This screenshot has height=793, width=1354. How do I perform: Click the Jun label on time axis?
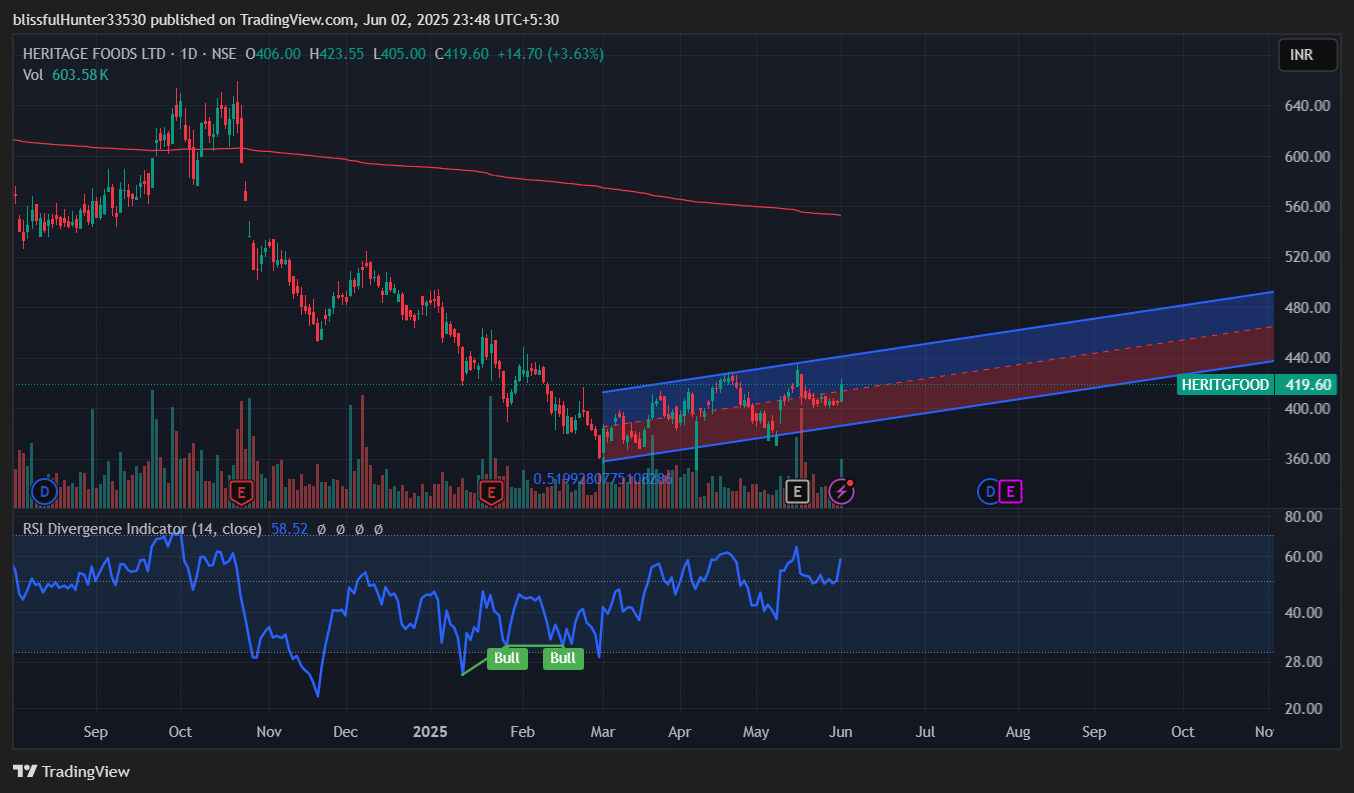(841, 732)
